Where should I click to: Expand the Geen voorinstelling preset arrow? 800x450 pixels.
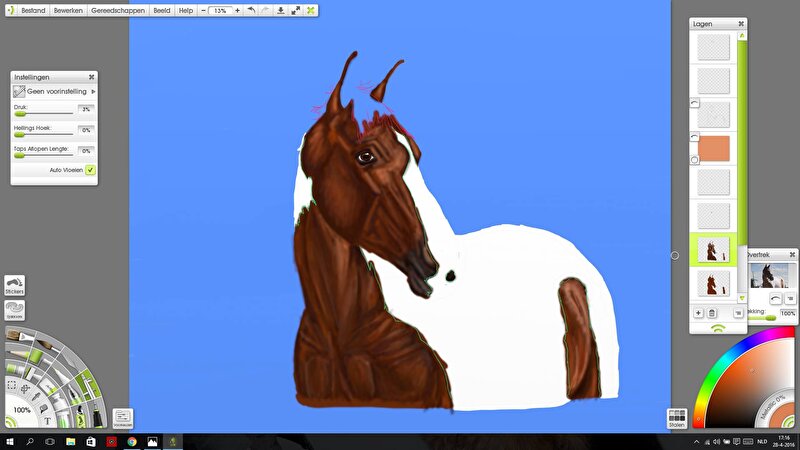click(x=93, y=91)
